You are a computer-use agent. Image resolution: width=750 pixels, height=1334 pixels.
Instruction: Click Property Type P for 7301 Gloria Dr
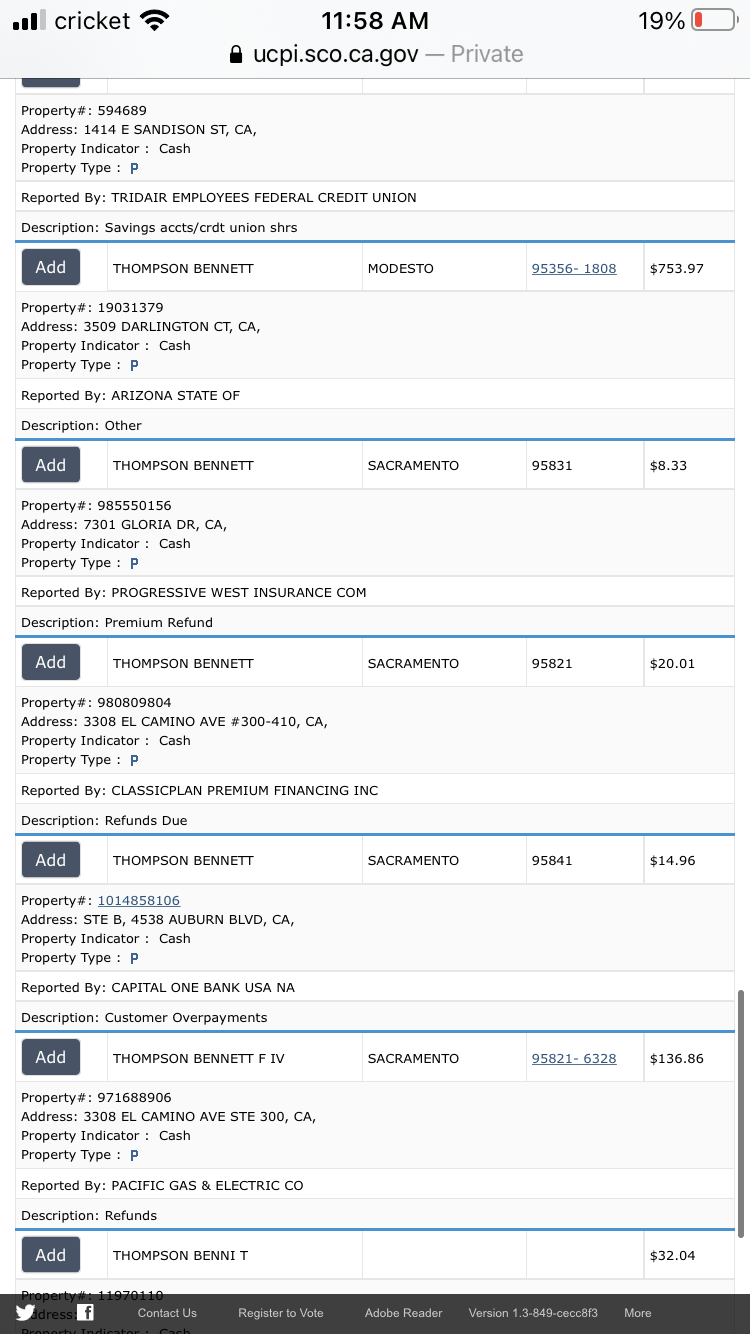[134, 563]
